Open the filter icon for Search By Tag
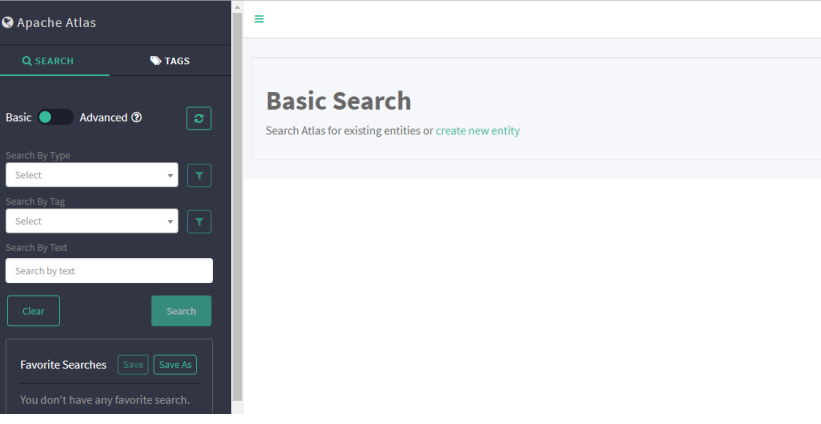The height and width of the screenshot is (424, 821). point(199,221)
